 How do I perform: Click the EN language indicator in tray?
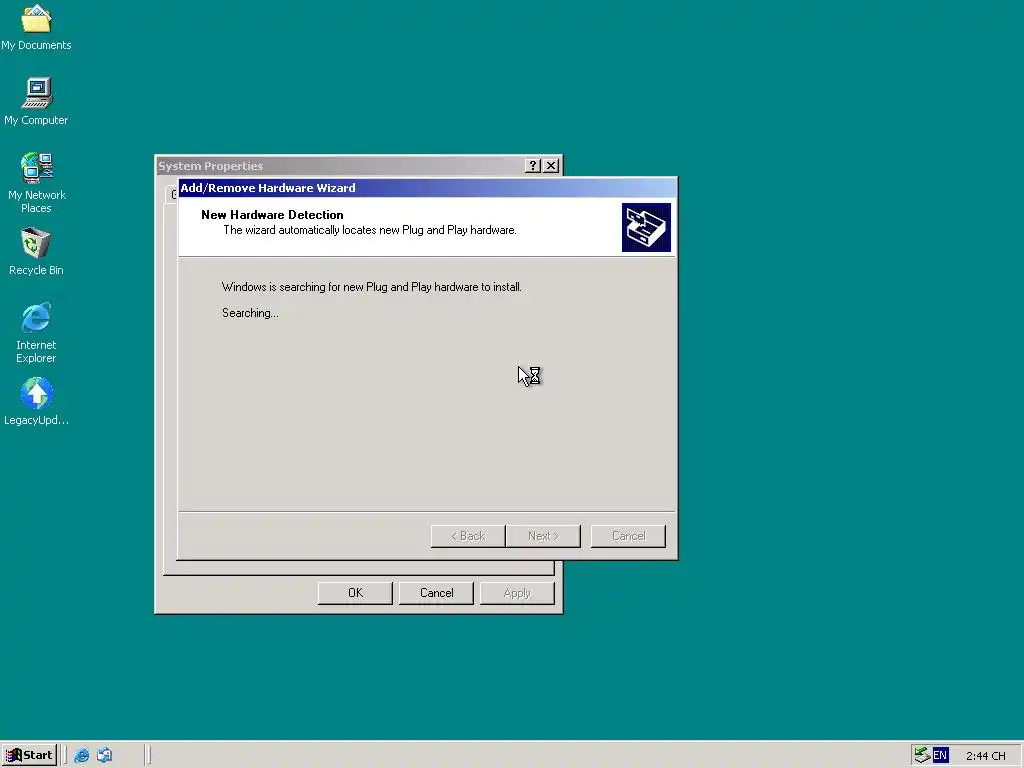click(940, 755)
